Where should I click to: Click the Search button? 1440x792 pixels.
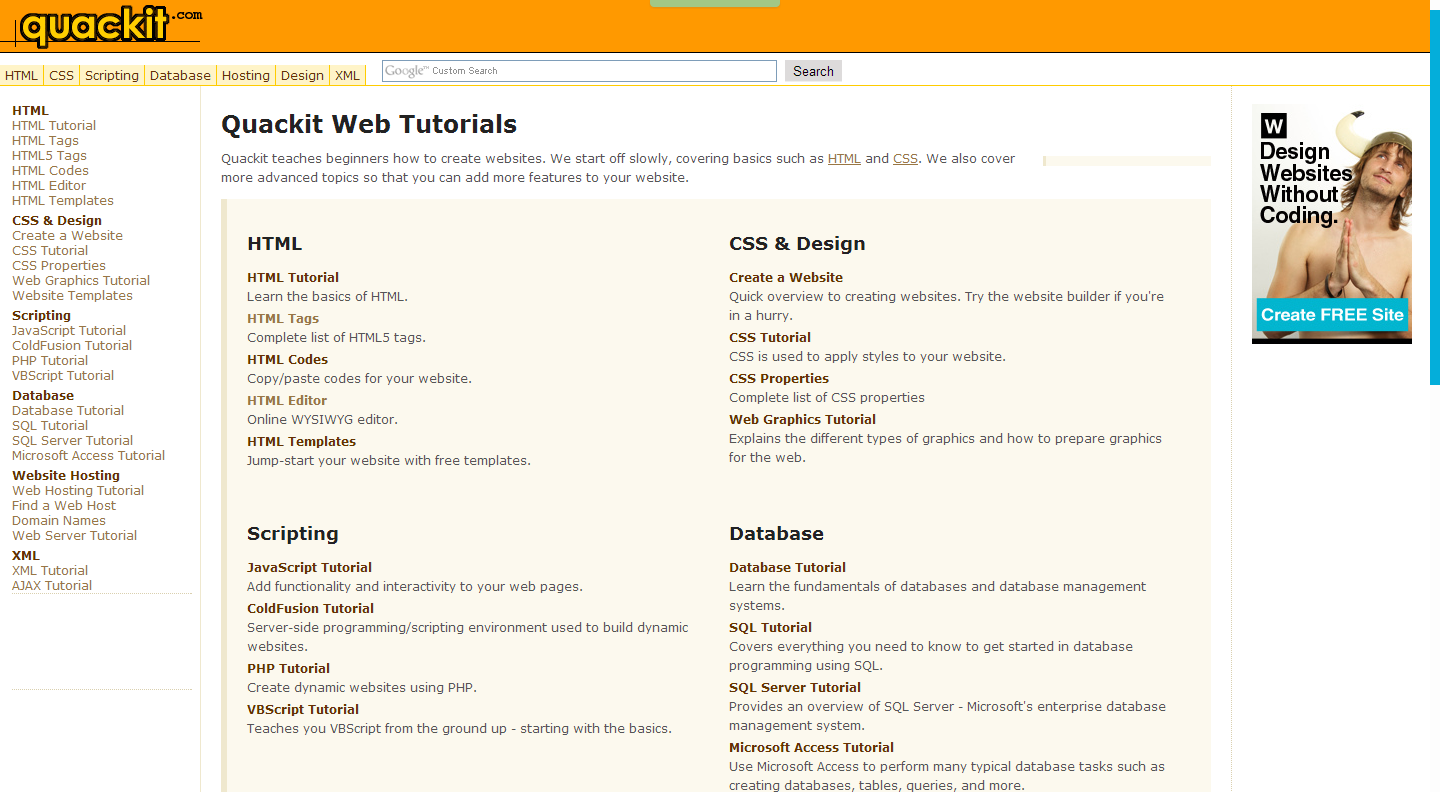coord(813,71)
